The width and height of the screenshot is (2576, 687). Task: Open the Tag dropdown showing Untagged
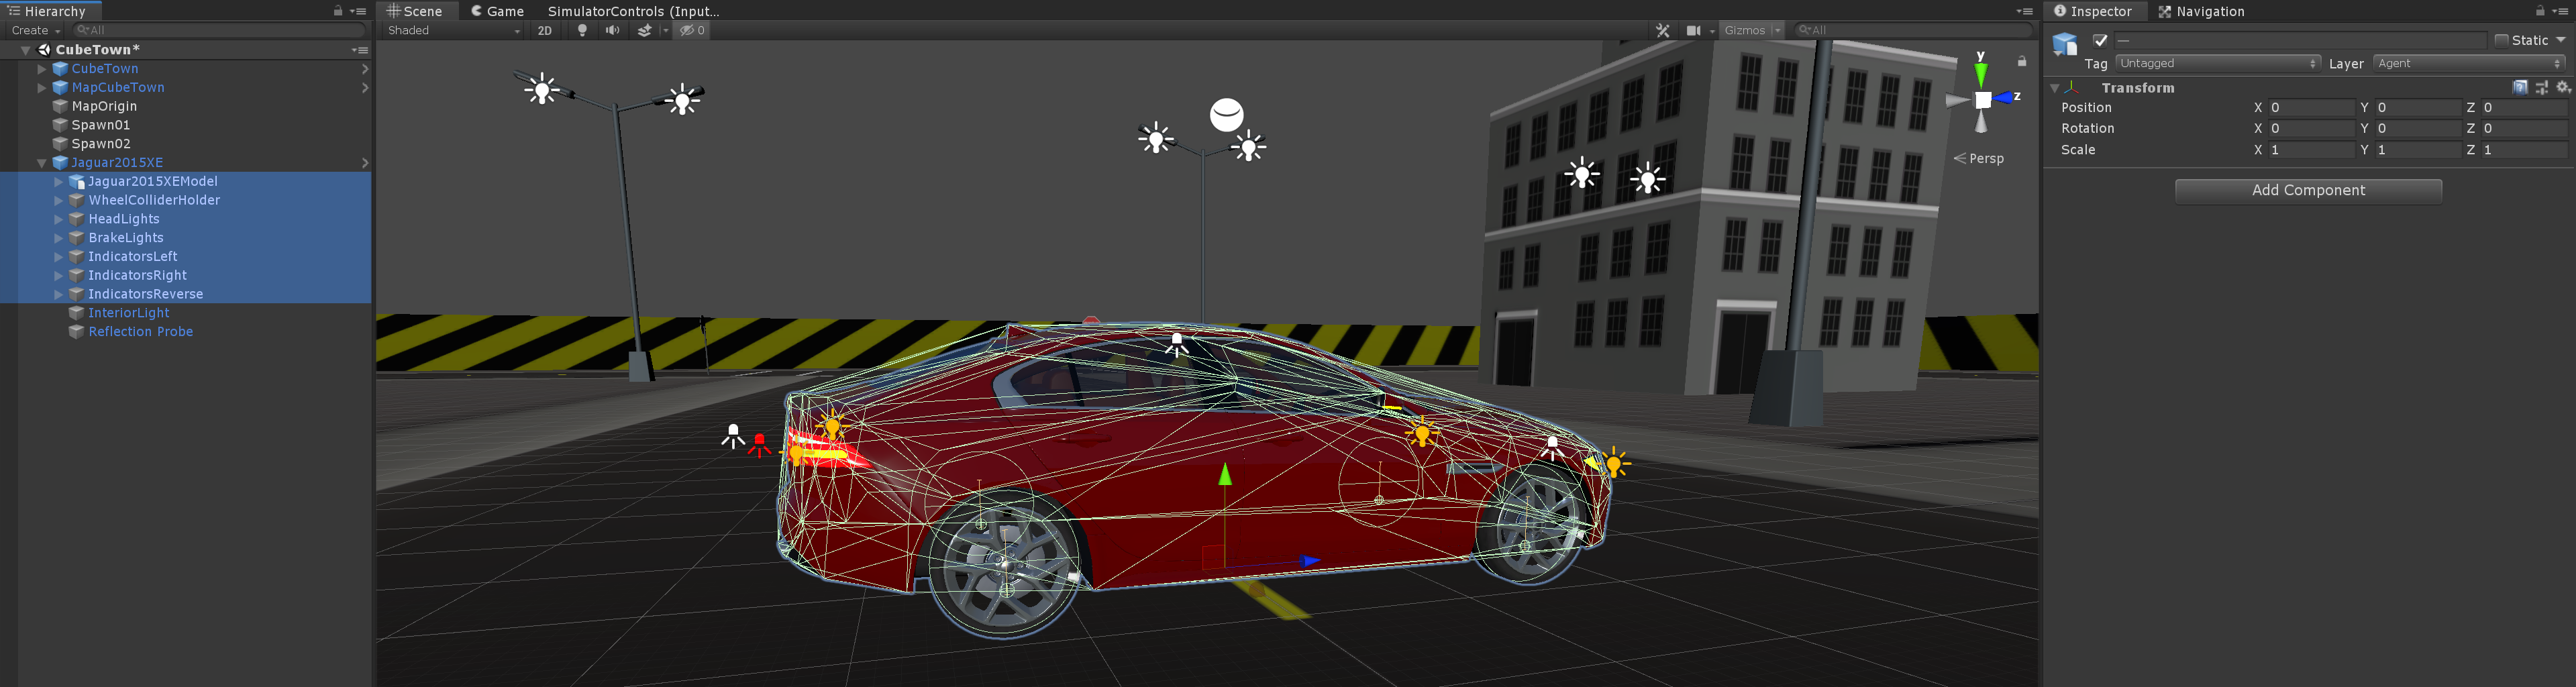2217,64
